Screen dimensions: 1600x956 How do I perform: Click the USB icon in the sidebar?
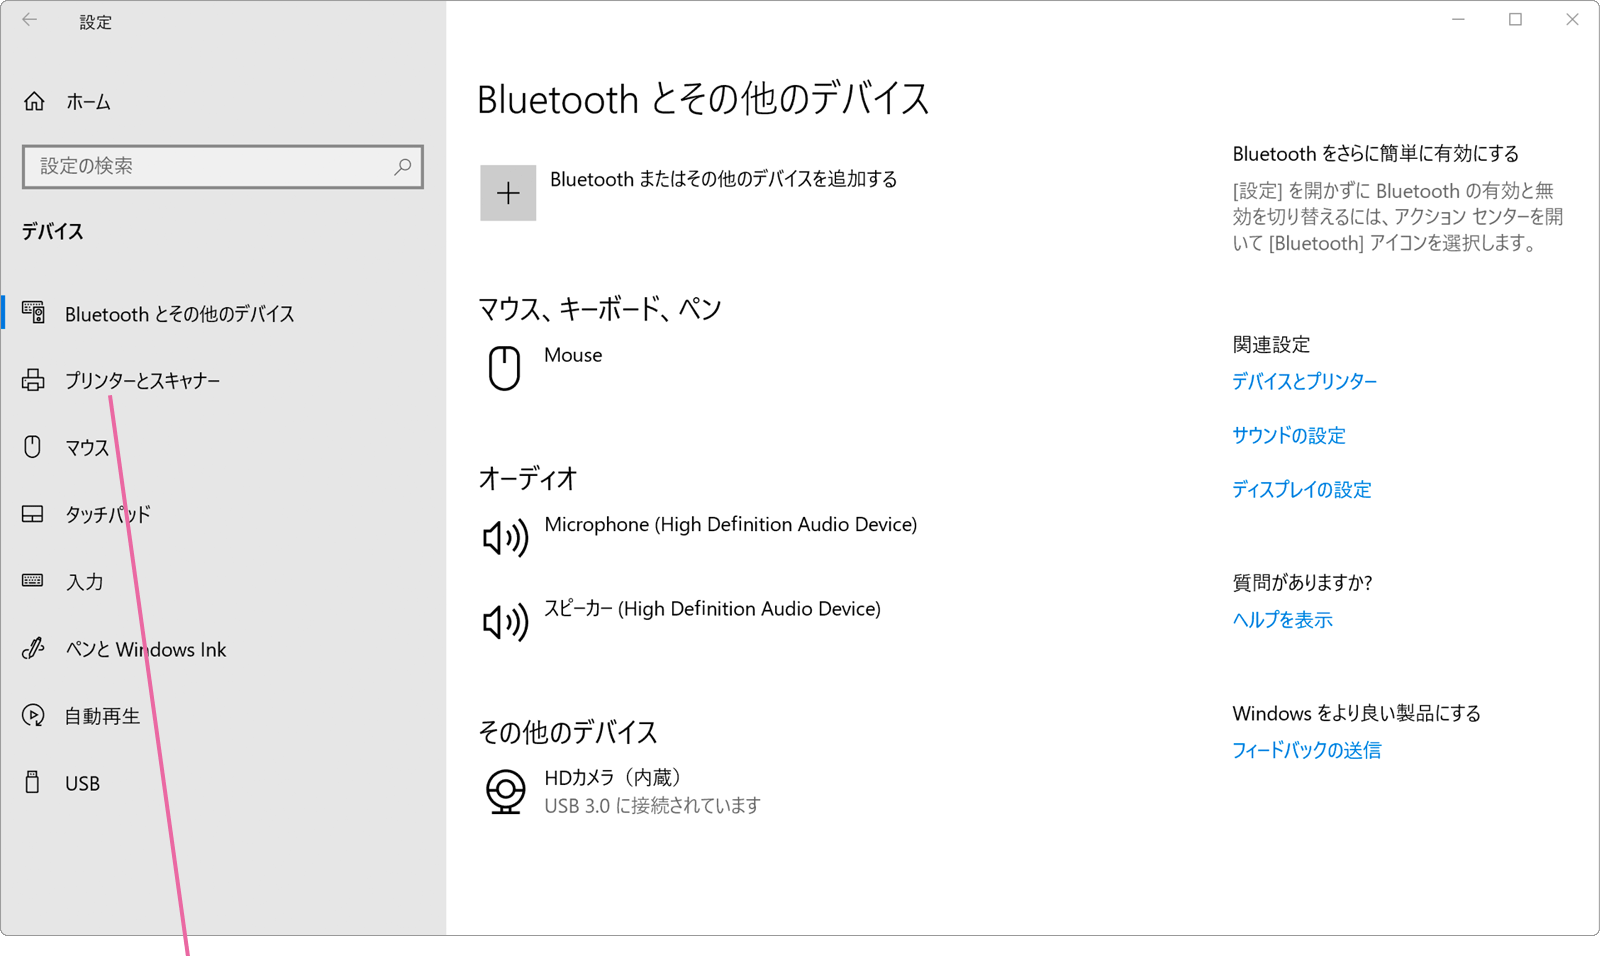click(33, 783)
